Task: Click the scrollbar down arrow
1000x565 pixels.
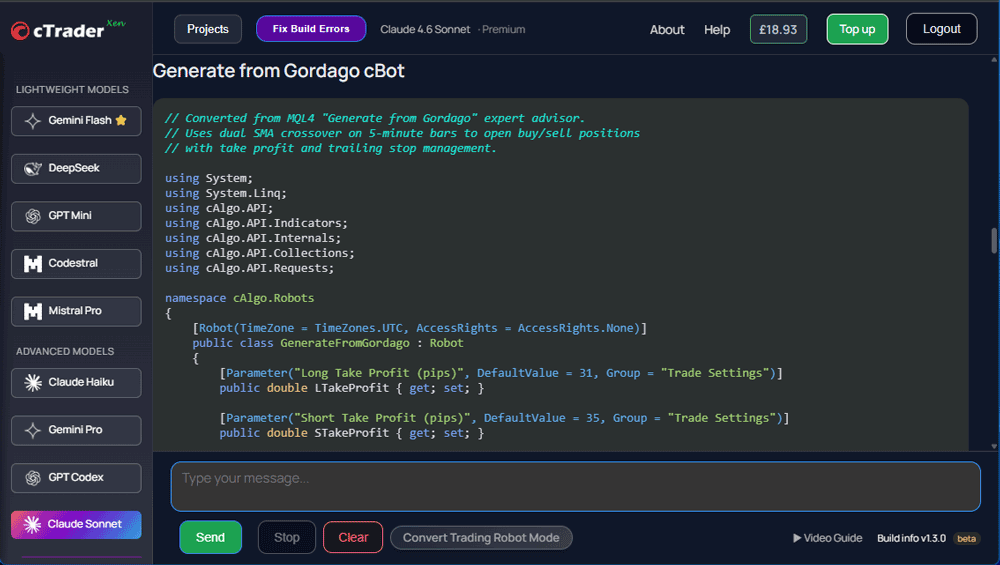Action: [994, 446]
